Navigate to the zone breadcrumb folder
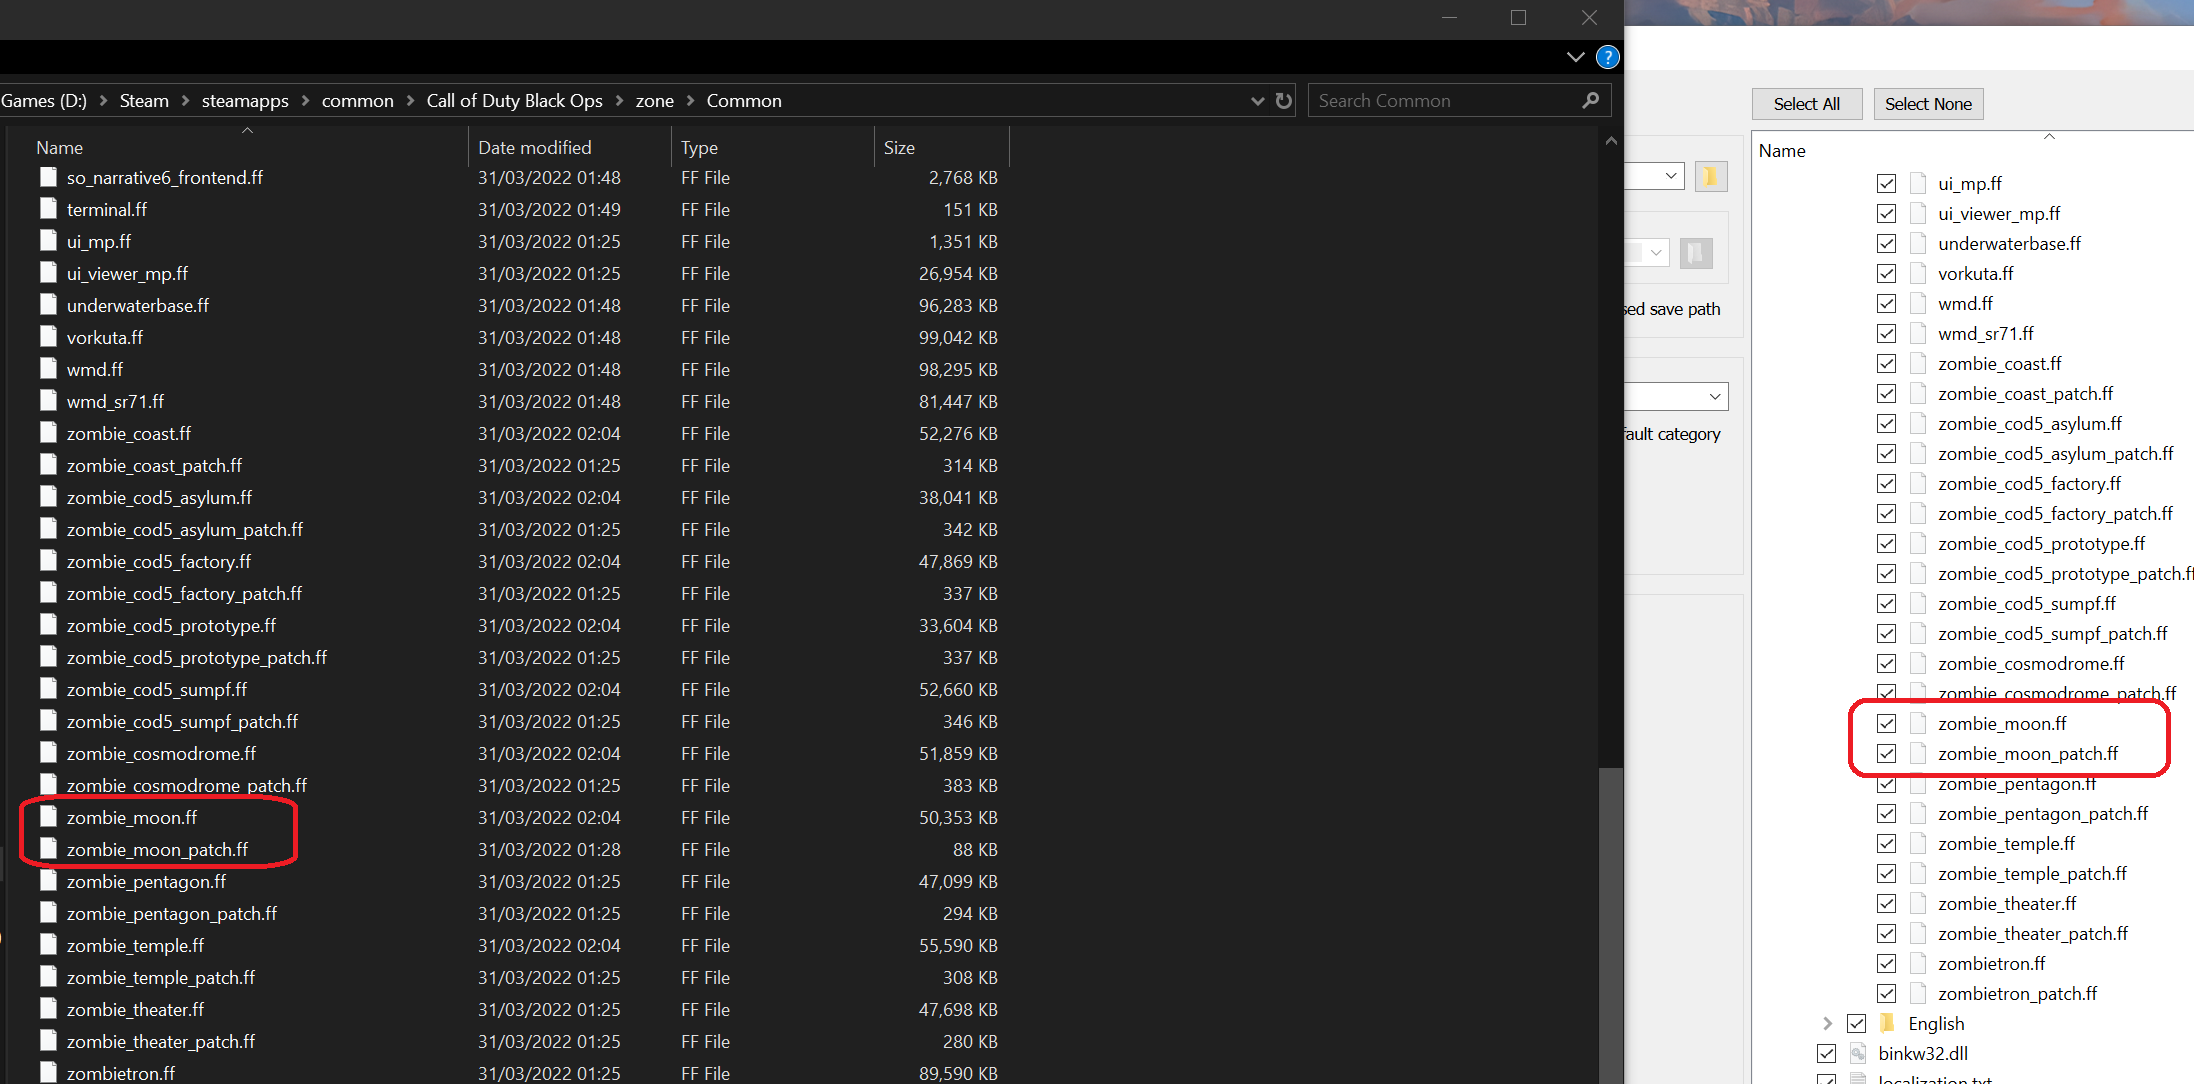This screenshot has height=1084, width=2194. coord(654,101)
